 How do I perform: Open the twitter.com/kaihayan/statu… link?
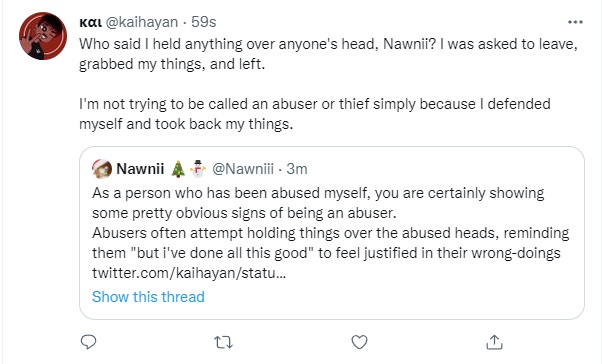click(x=189, y=273)
